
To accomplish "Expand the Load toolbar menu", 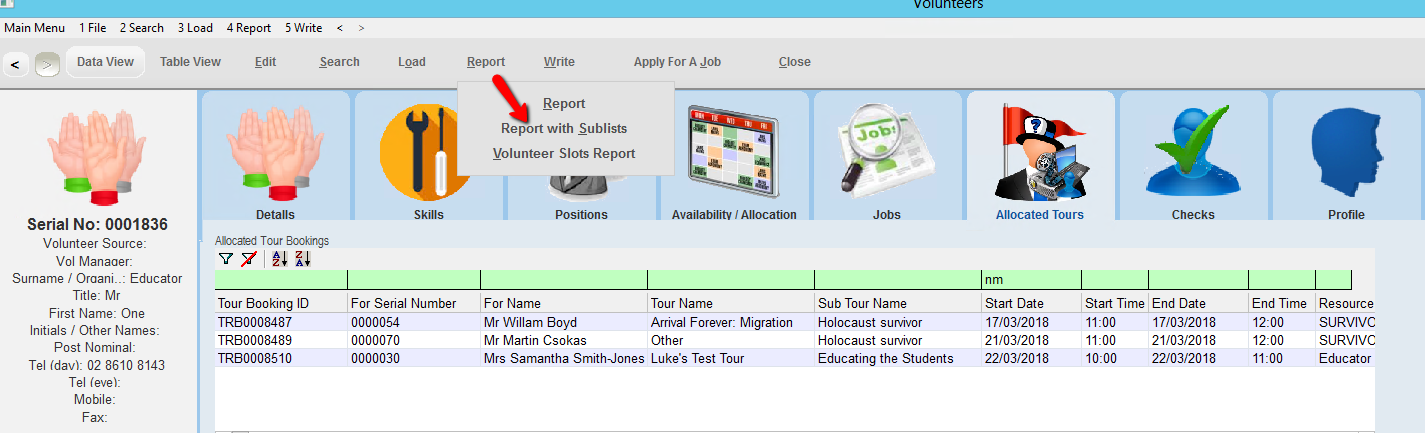I will 411,62.
